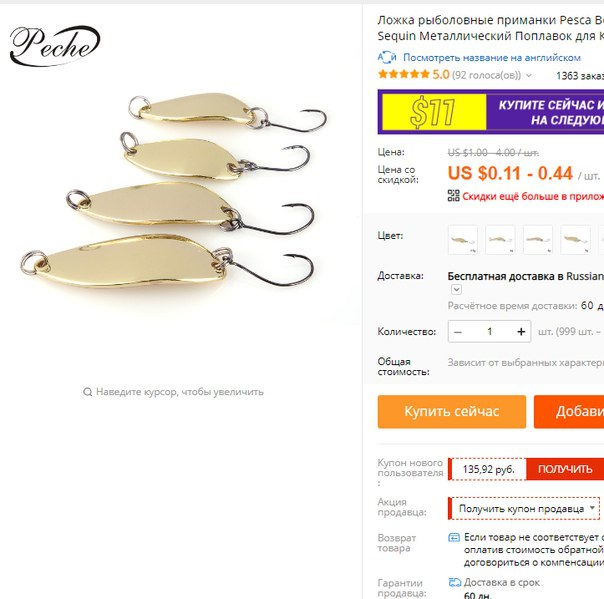This screenshot has height=599, width=604.
Task: Click the translate icon beside the English title link
Action: [x=387, y=57]
